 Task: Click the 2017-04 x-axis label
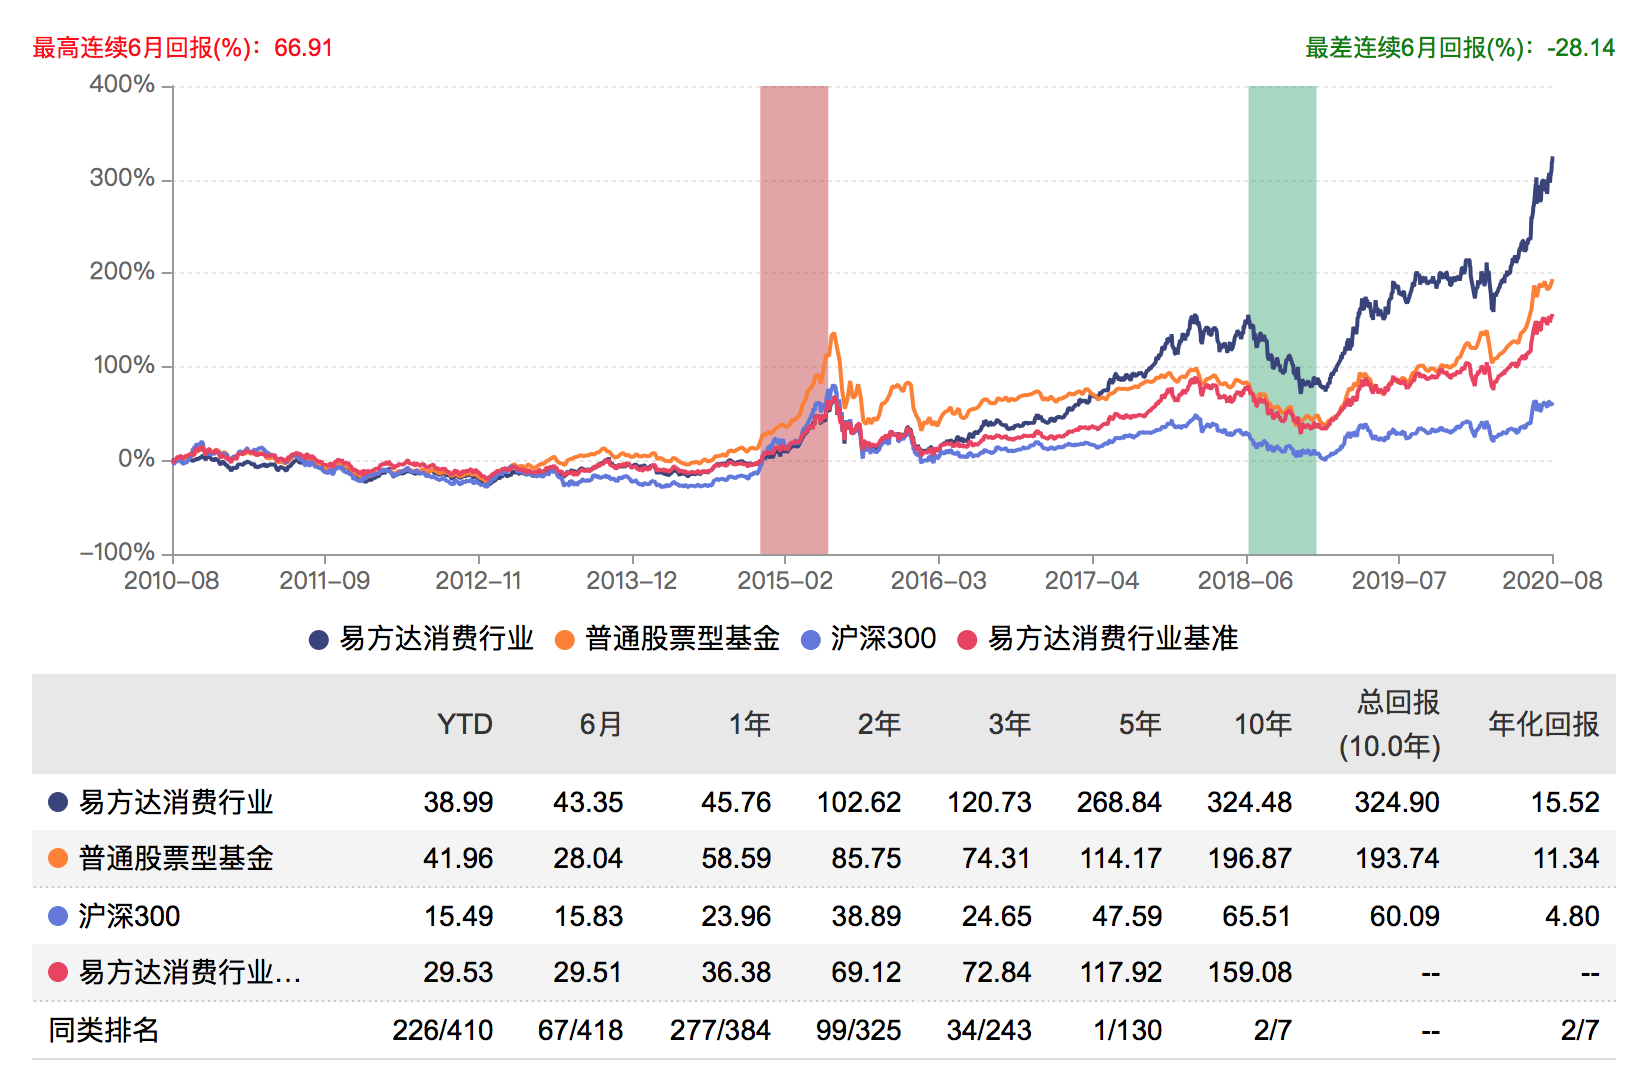click(x=1092, y=581)
